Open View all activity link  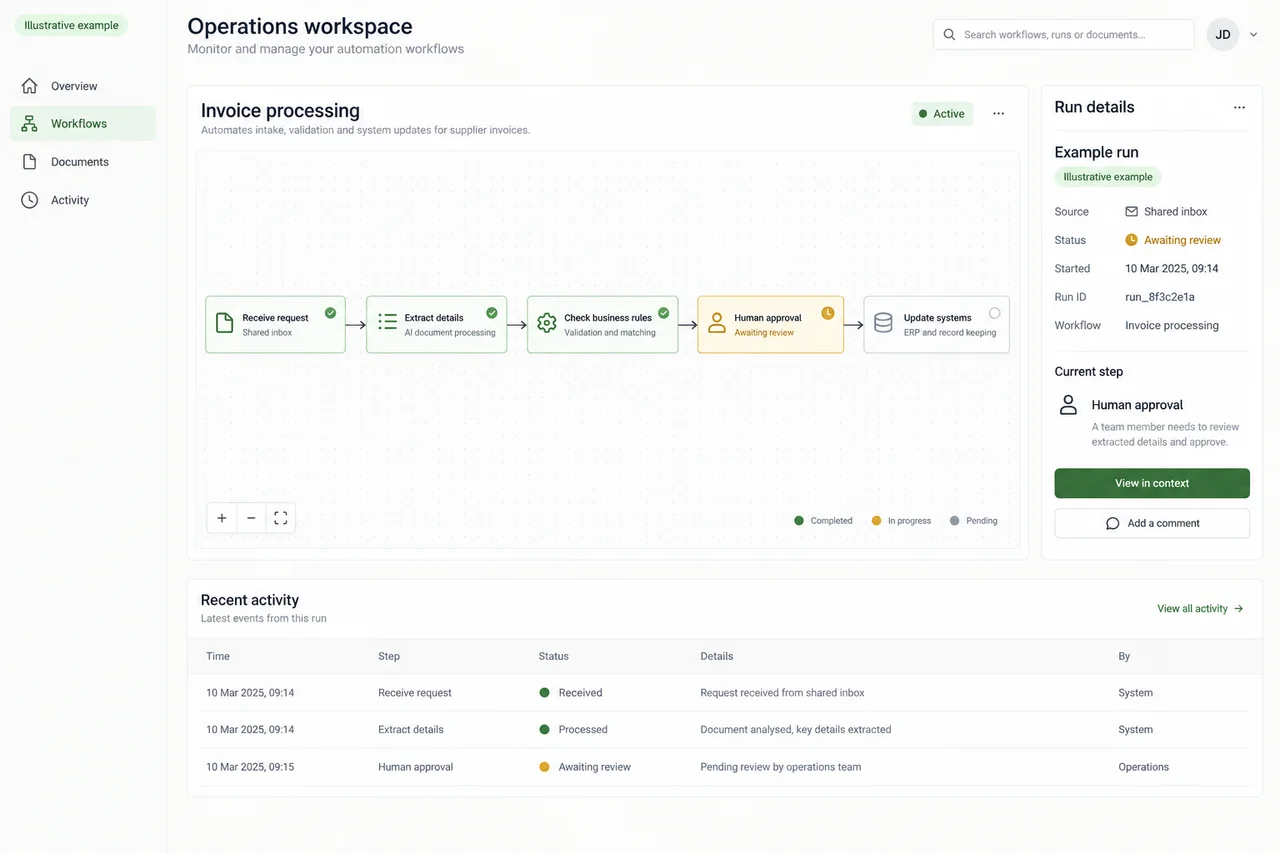(1200, 608)
